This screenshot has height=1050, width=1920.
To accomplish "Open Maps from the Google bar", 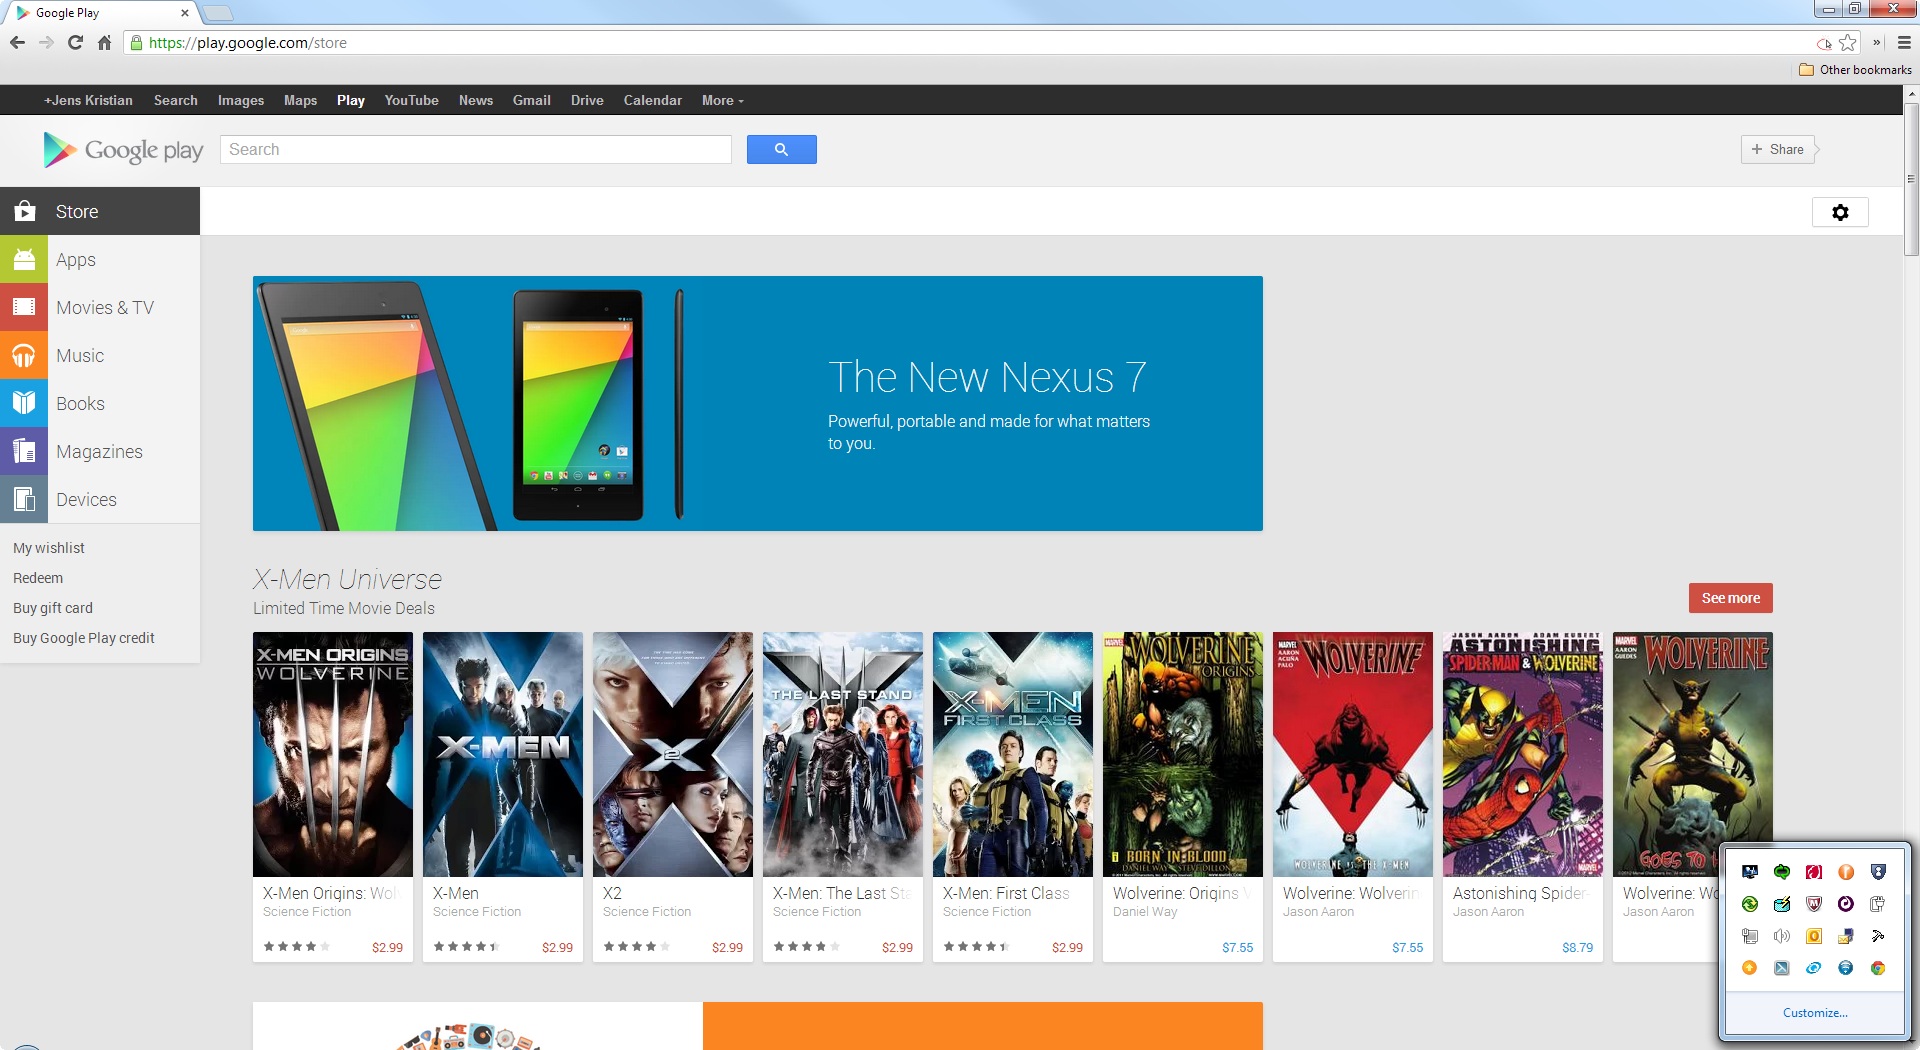I will pyautogui.click(x=300, y=100).
